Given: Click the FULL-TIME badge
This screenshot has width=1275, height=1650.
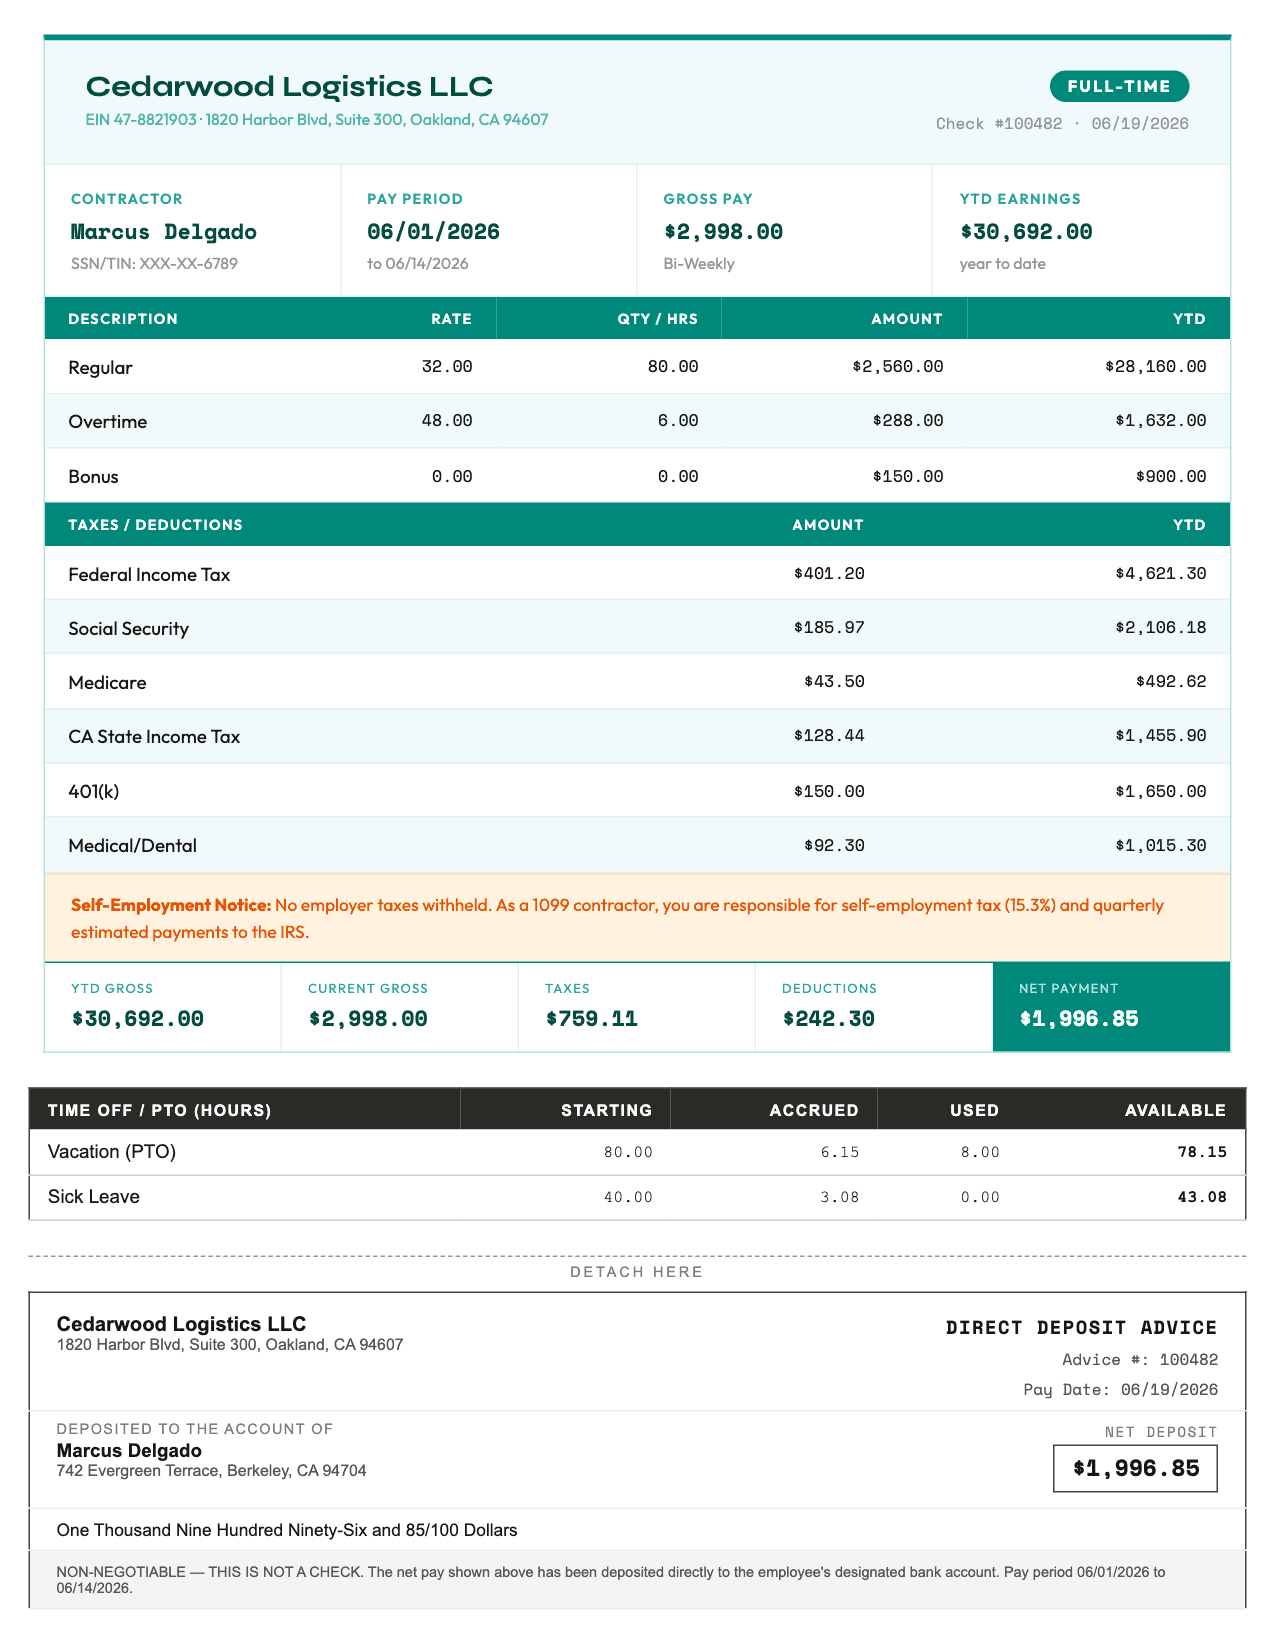Looking at the screenshot, I should coord(1119,86).
